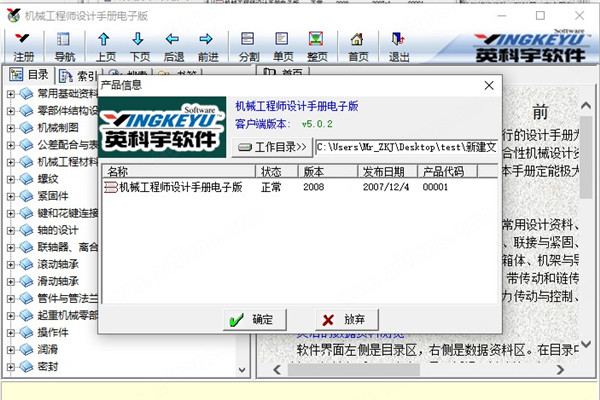Expand the 常用基础资料 tree node

[10, 94]
